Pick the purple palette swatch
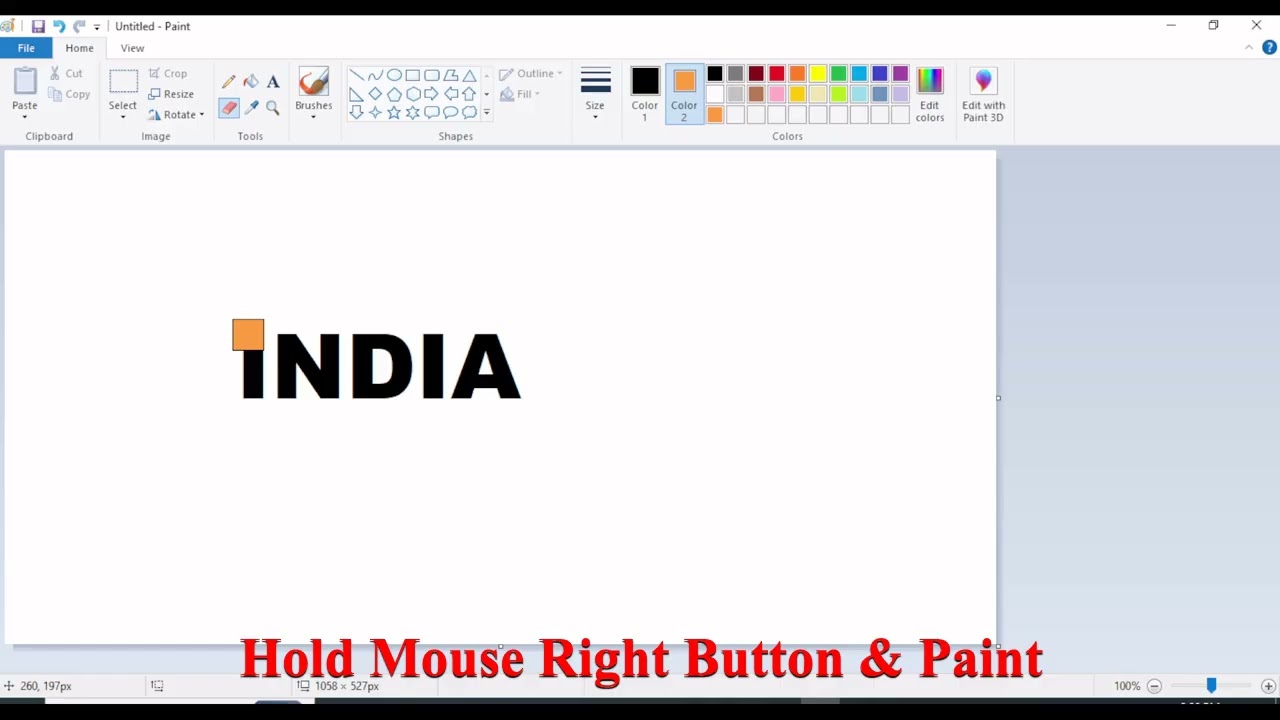 coord(900,74)
